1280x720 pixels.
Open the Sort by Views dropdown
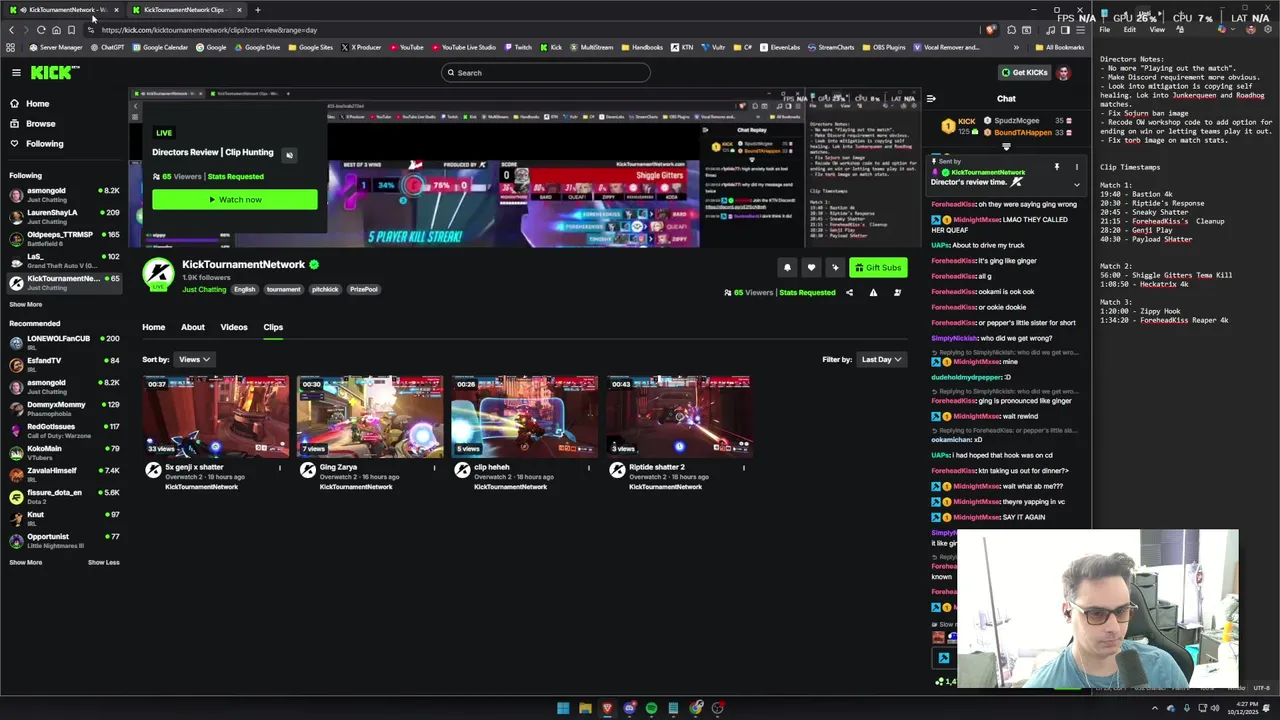(x=194, y=359)
